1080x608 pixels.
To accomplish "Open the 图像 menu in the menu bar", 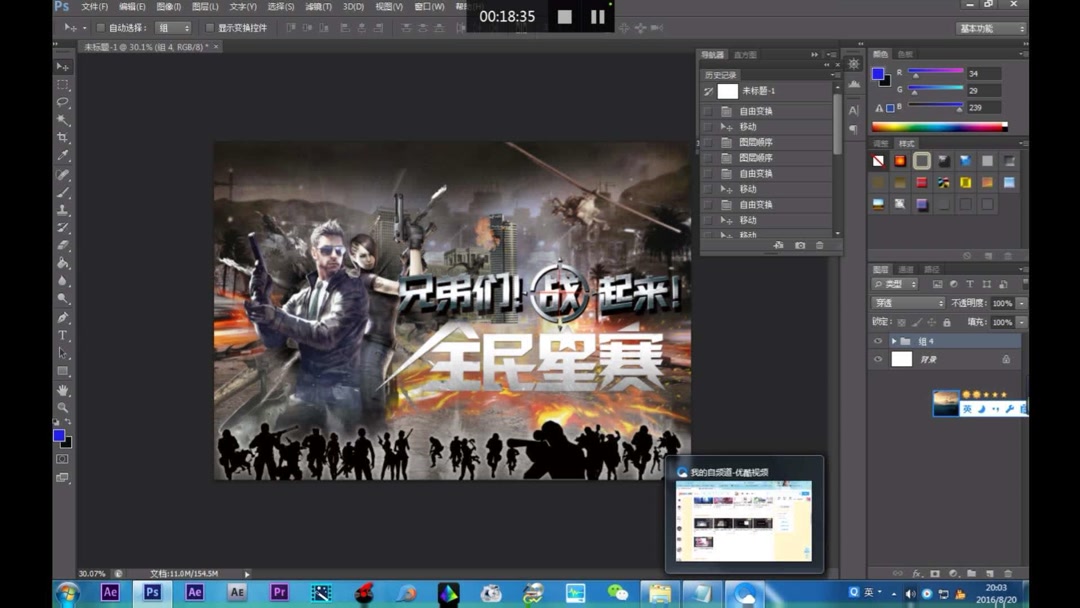I will click(167, 7).
